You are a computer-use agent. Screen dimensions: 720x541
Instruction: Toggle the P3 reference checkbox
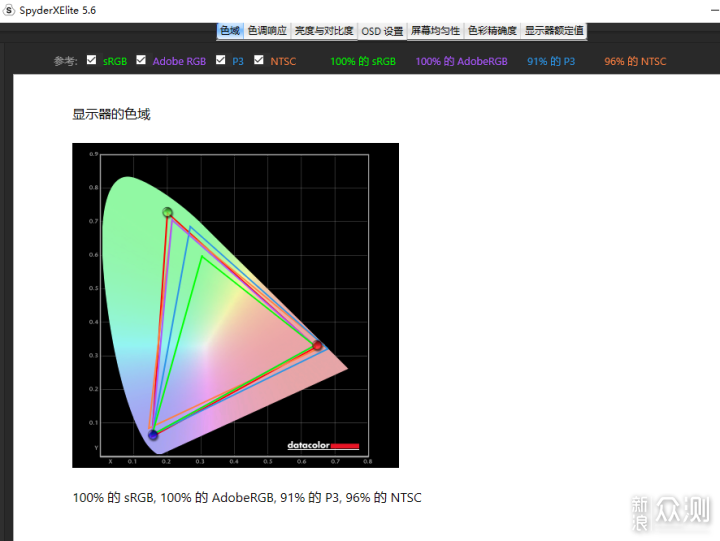220,60
